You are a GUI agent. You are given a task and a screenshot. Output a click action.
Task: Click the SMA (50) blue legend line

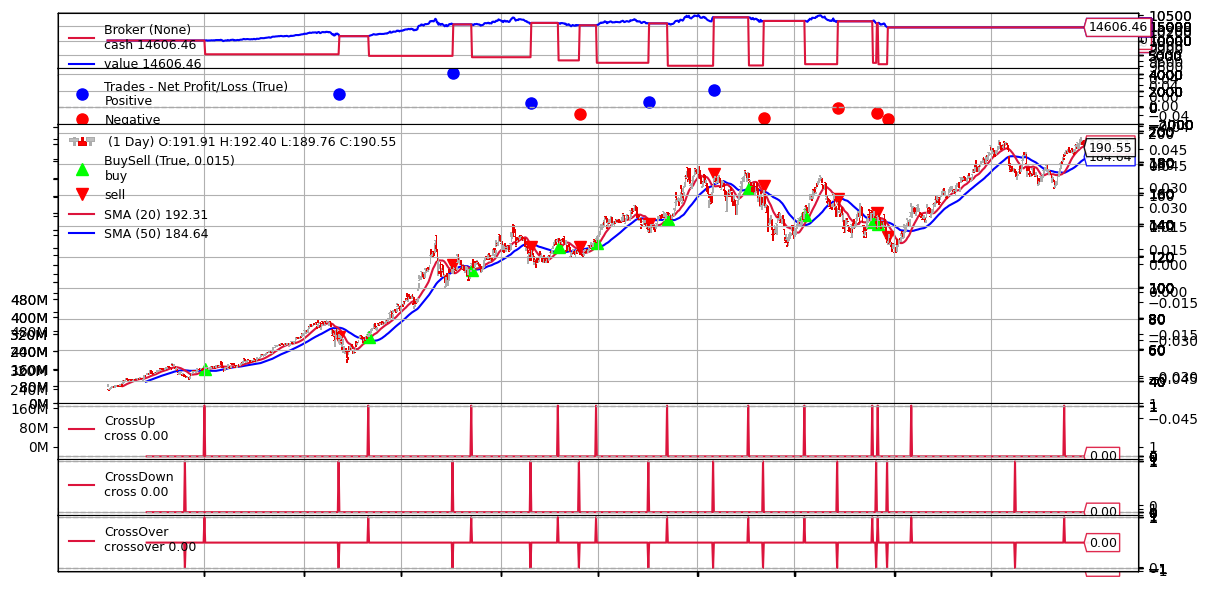pyautogui.click(x=82, y=233)
